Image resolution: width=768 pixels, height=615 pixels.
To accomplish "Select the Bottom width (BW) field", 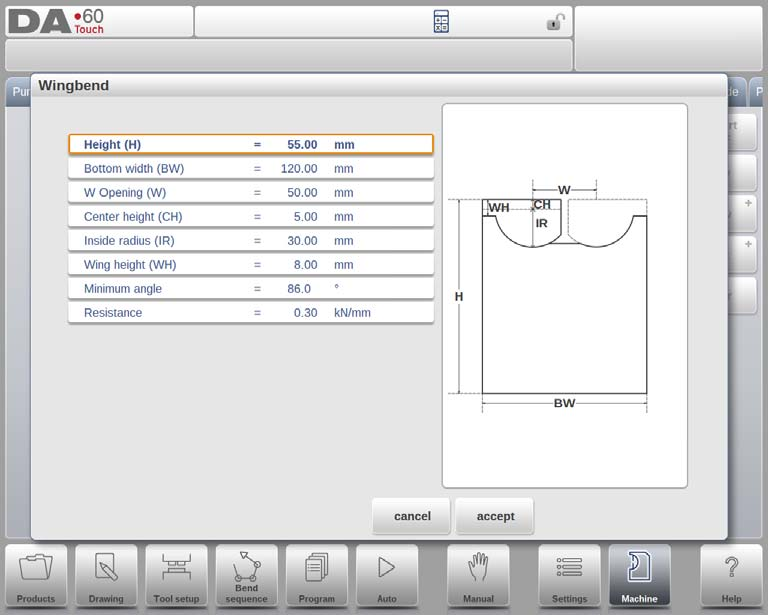I will [251, 168].
